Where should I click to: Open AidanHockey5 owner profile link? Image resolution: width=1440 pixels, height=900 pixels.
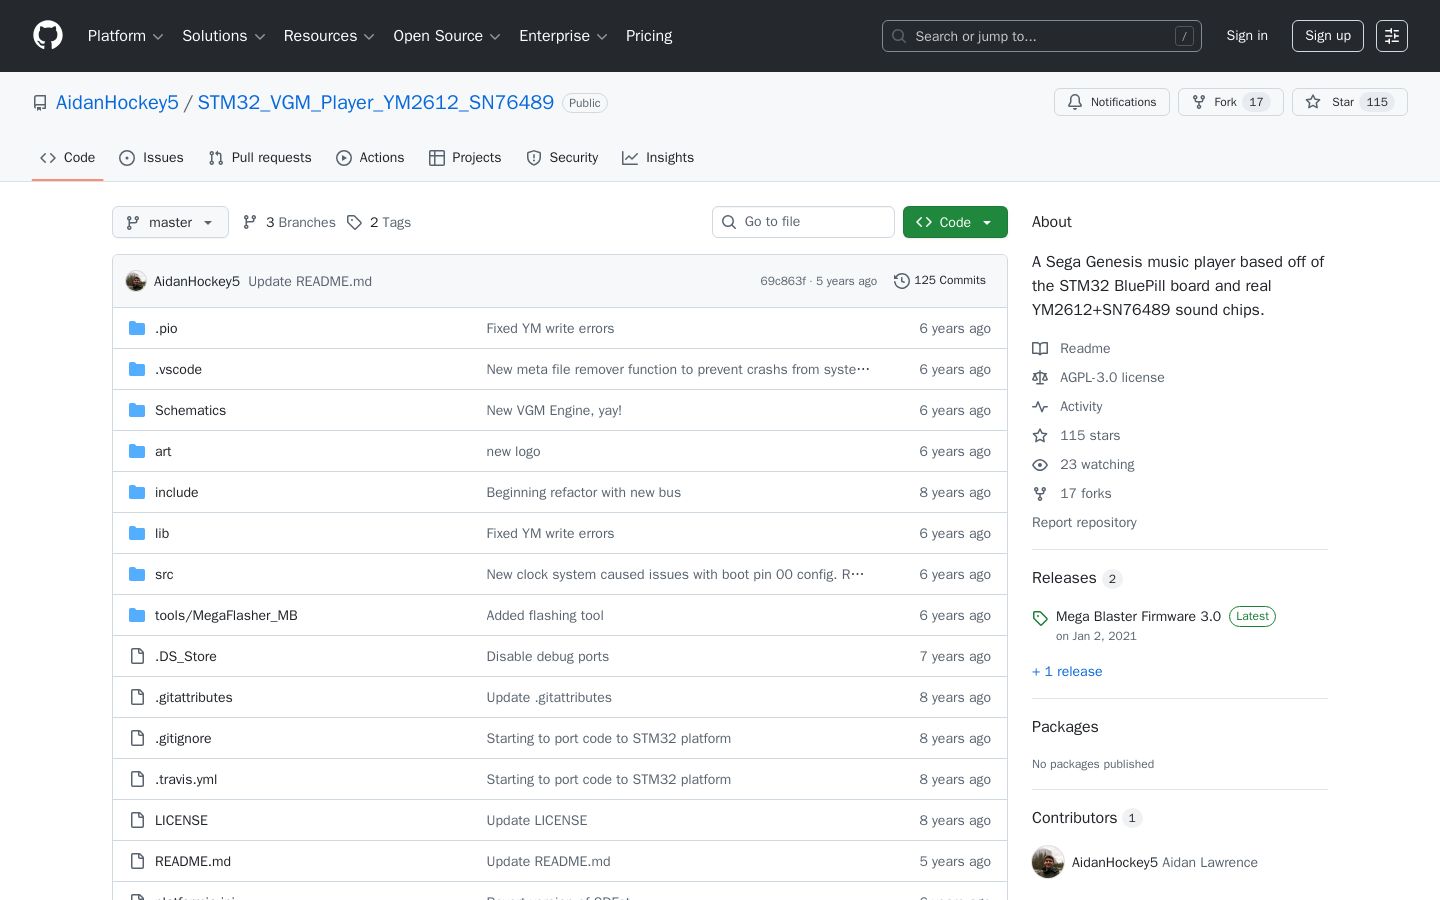pyautogui.click(x=117, y=103)
